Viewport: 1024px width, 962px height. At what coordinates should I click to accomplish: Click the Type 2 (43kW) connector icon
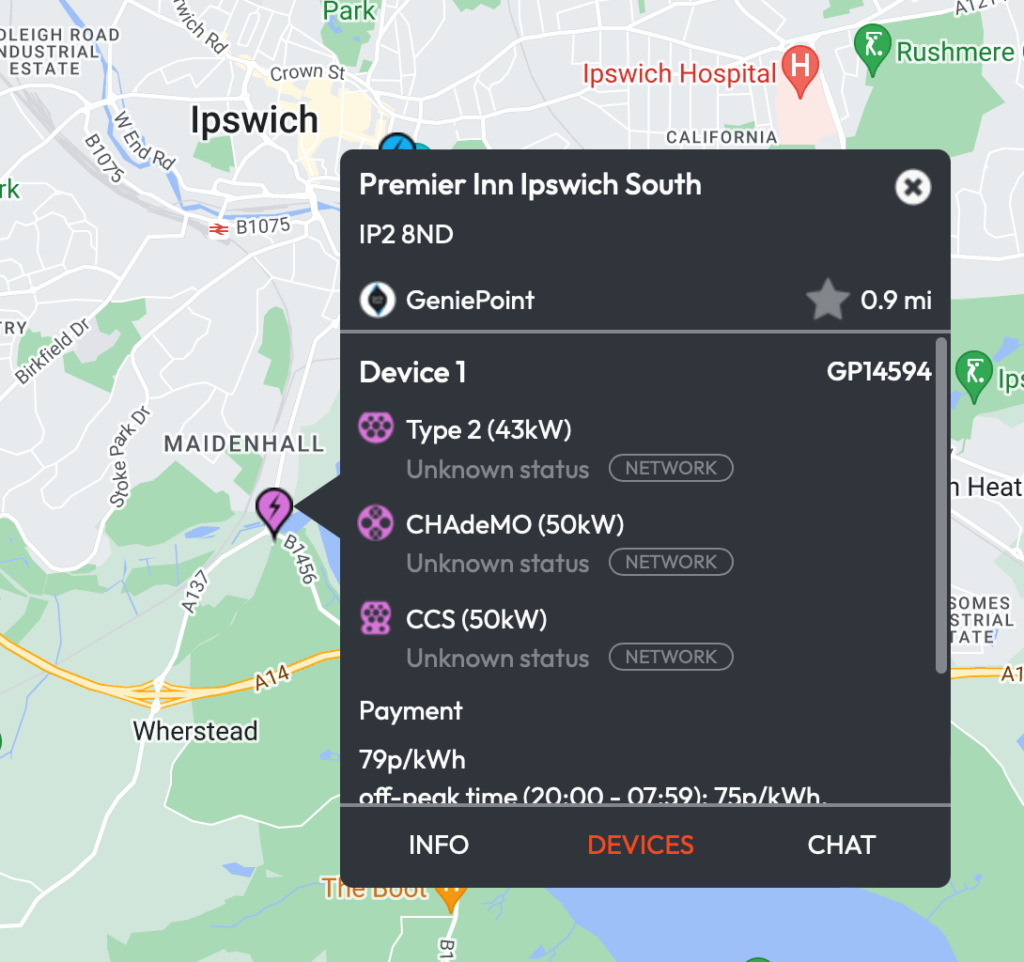click(376, 428)
